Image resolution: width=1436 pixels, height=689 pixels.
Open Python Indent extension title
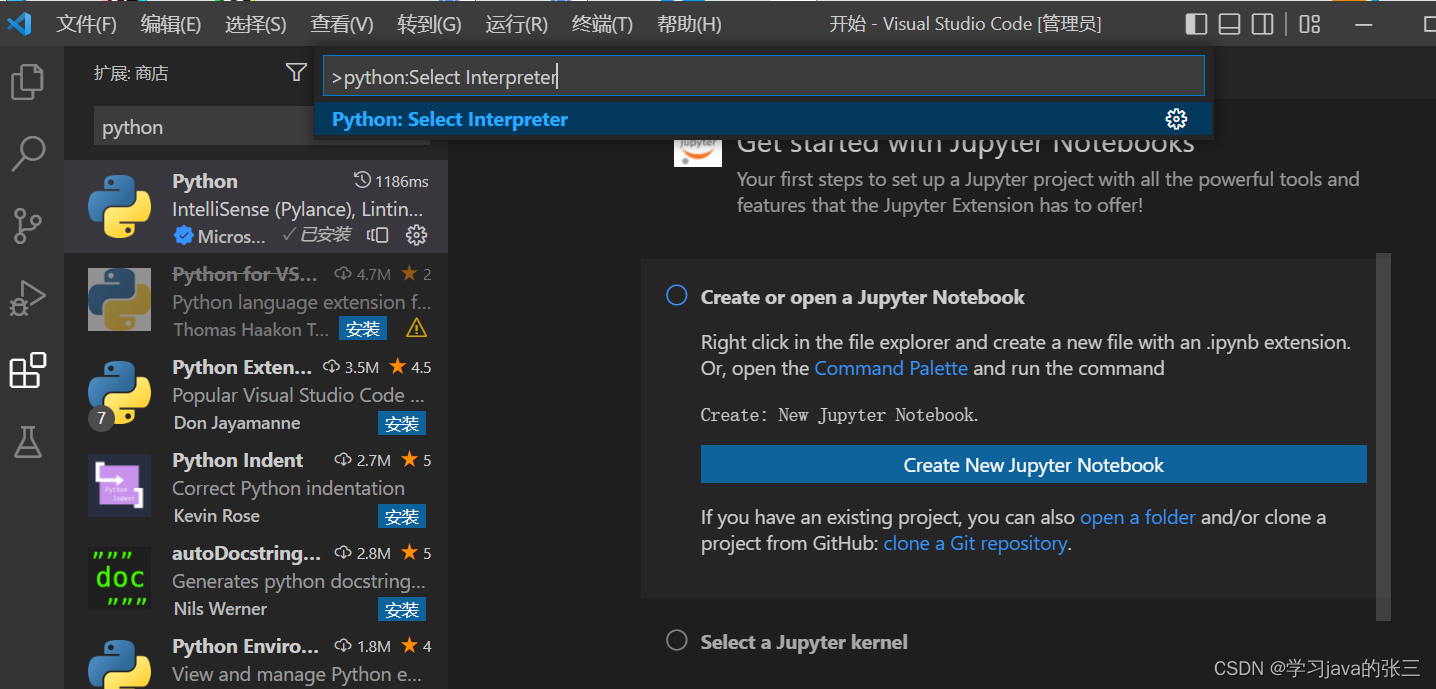tap(238, 460)
